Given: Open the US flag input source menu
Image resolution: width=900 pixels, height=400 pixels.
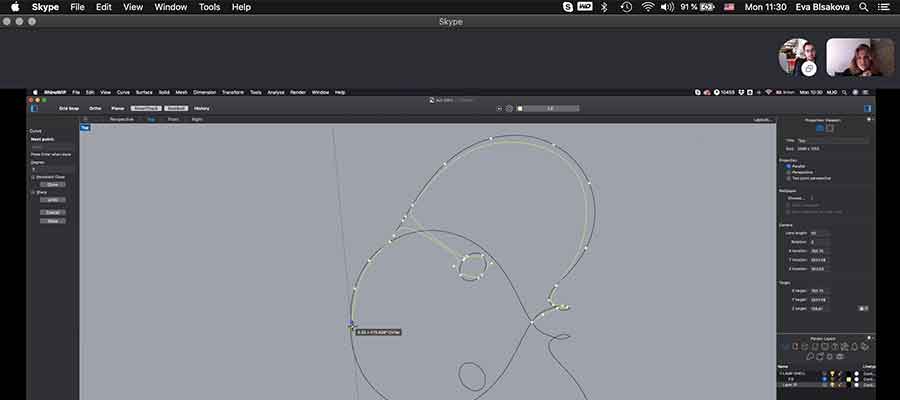Looking at the screenshot, I should pos(729,7).
